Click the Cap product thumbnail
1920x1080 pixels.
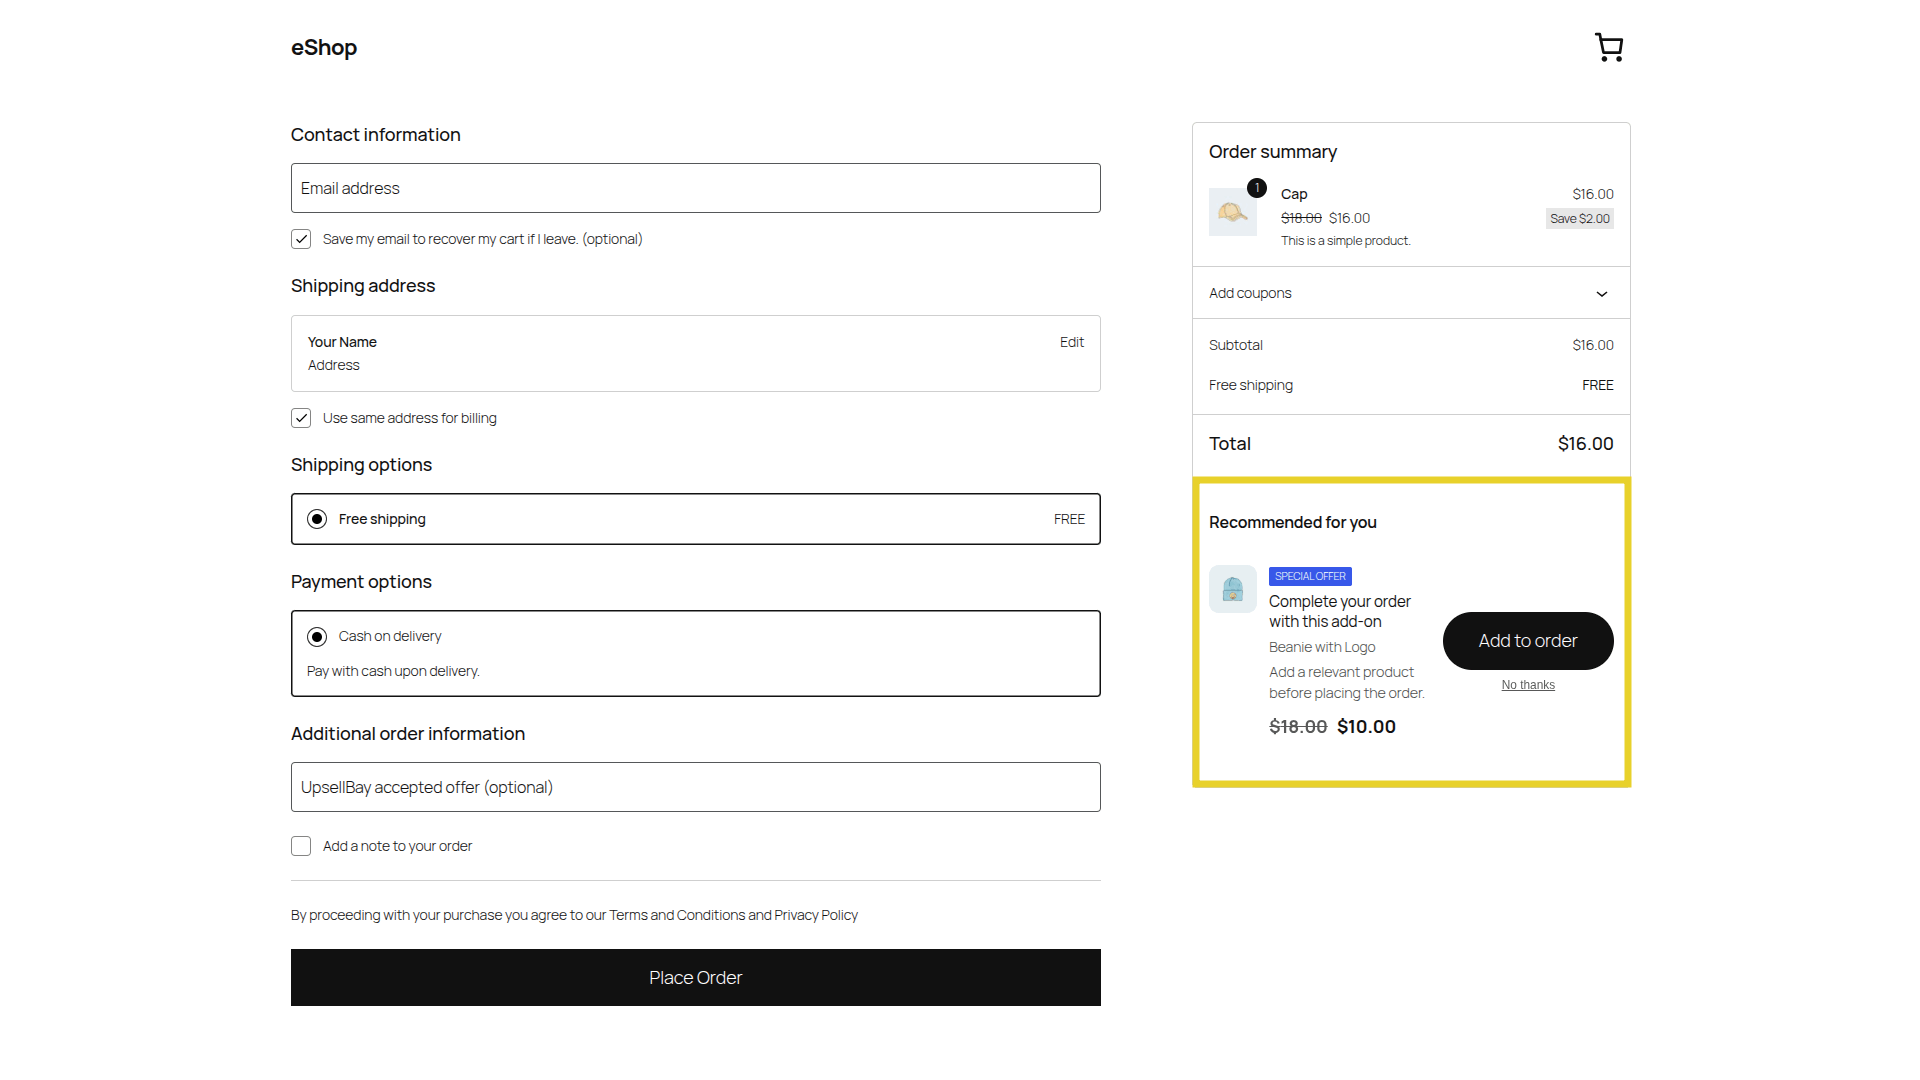tap(1232, 212)
